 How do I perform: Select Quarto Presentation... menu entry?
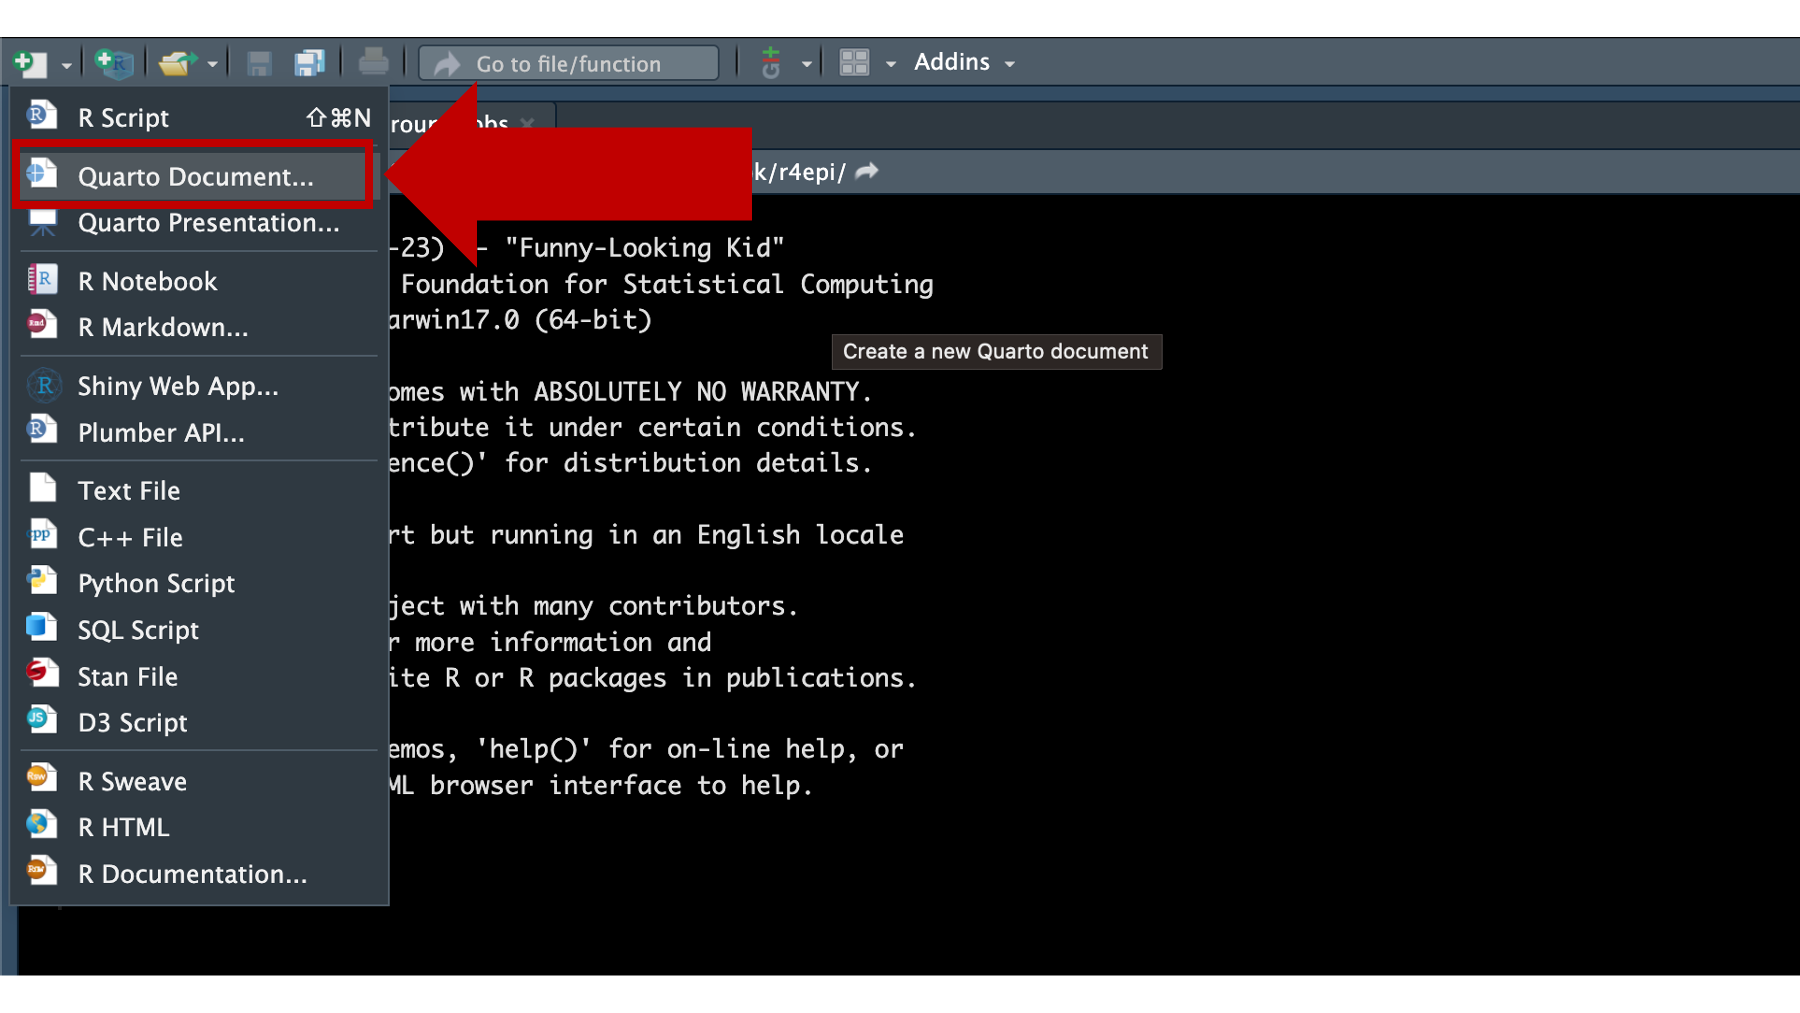coord(199,223)
